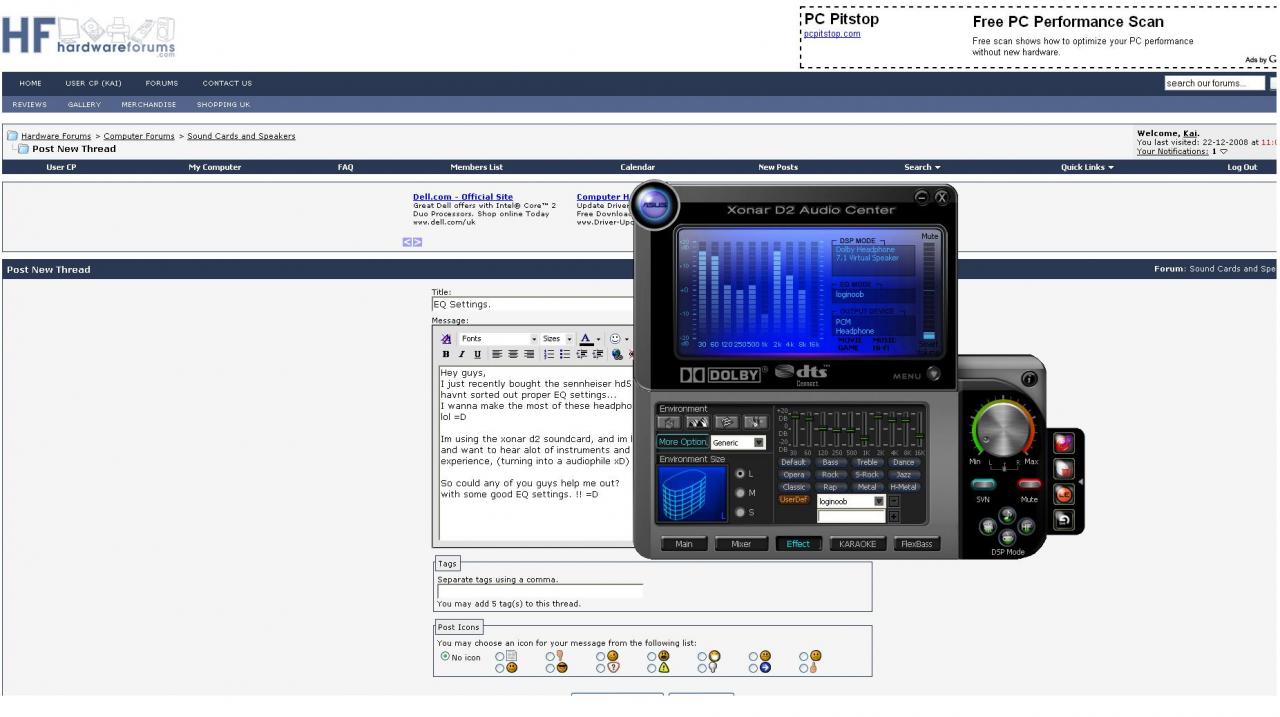Select the No icon post option
Screen dimensions: 1280x717
[x=445, y=657]
